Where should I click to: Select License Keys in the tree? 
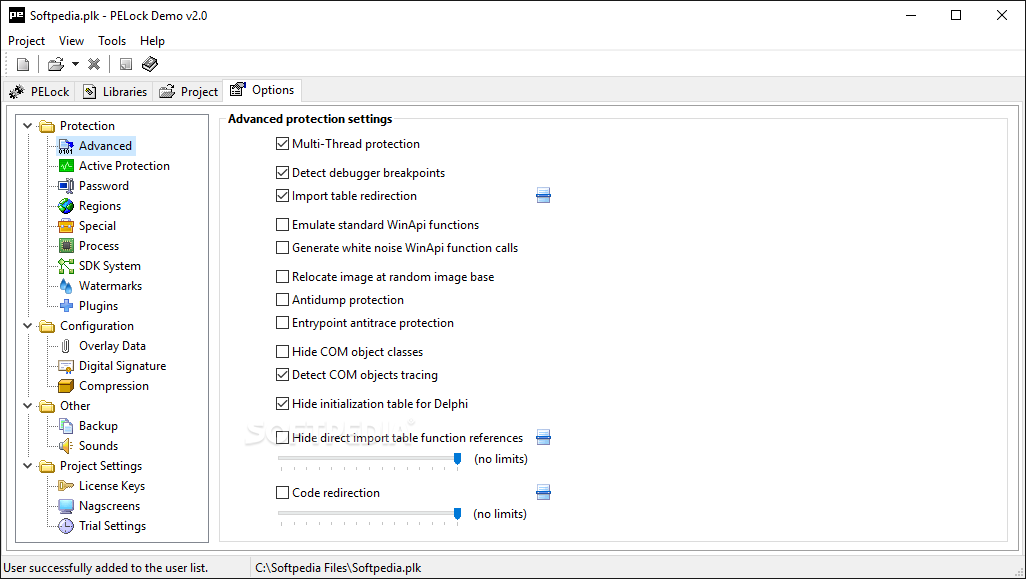112,486
